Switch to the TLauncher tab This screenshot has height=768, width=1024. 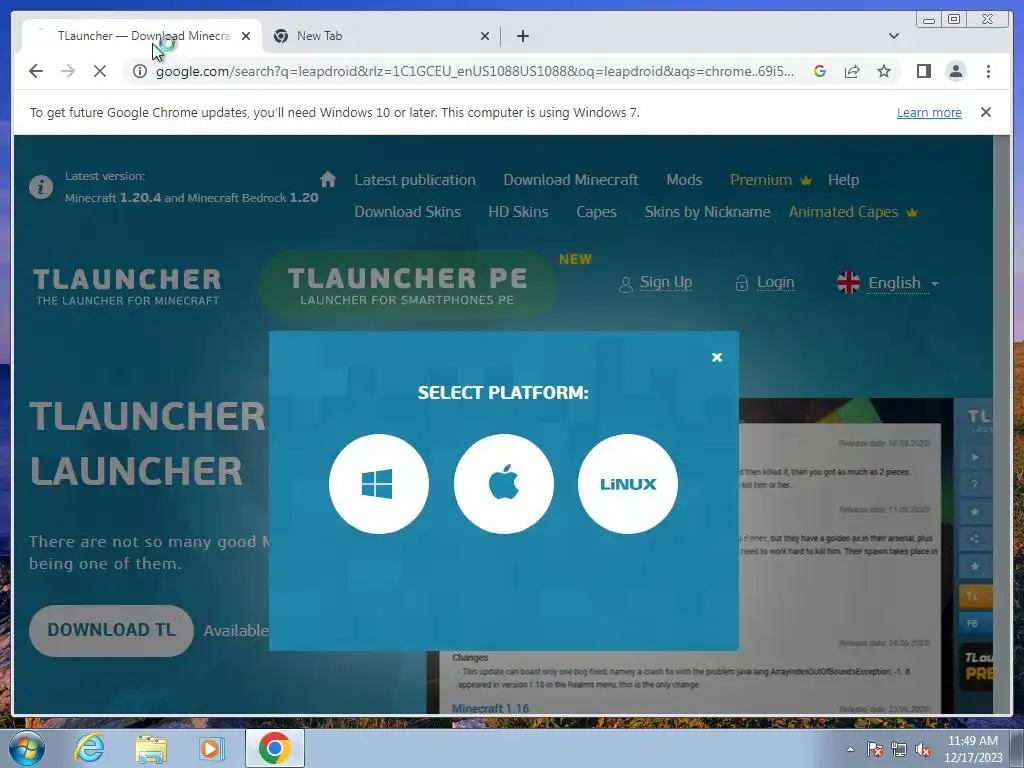click(142, 36)
